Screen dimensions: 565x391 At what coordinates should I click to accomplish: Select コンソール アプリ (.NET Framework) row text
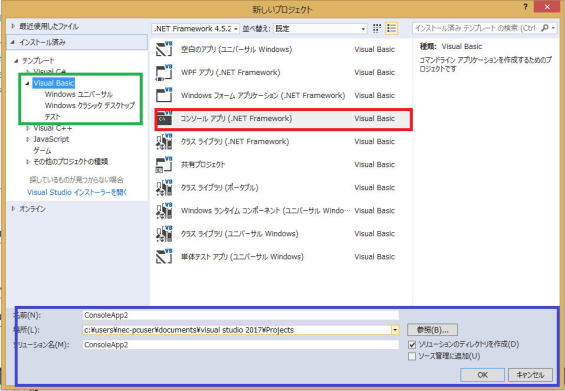pyautogui.click(x=236, y=118)
